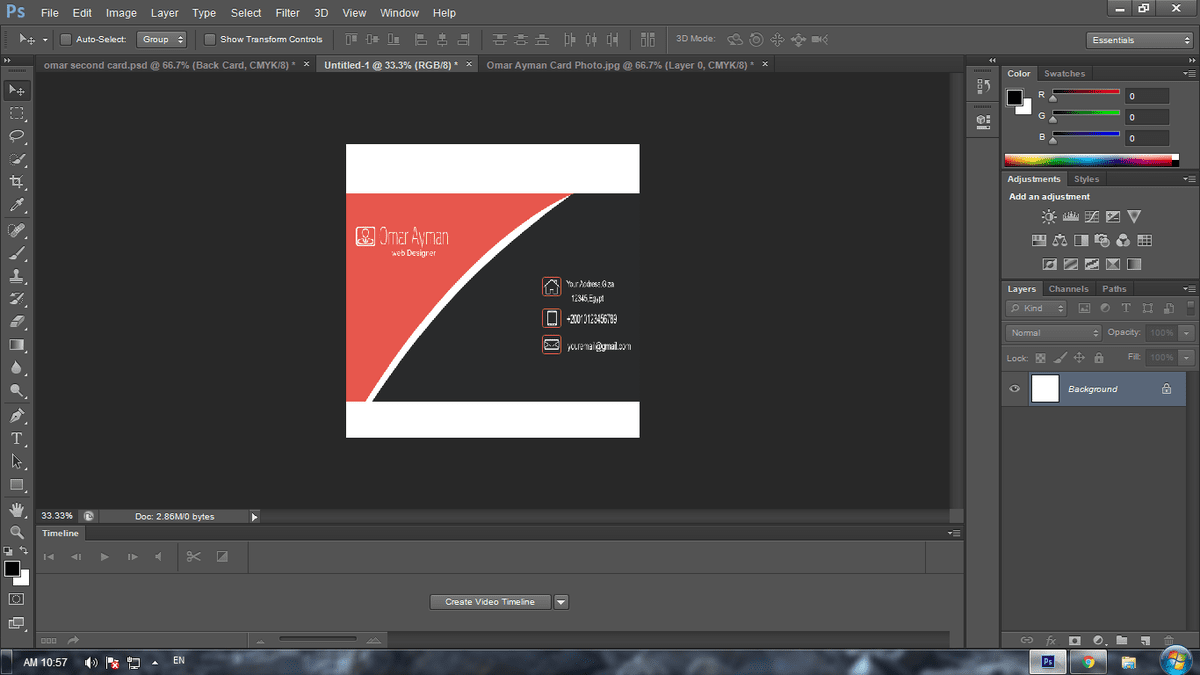The width and height of the screenshot is (1200, 675).
Task: Select the Eyedropper tool
Action: pos(17,205)
